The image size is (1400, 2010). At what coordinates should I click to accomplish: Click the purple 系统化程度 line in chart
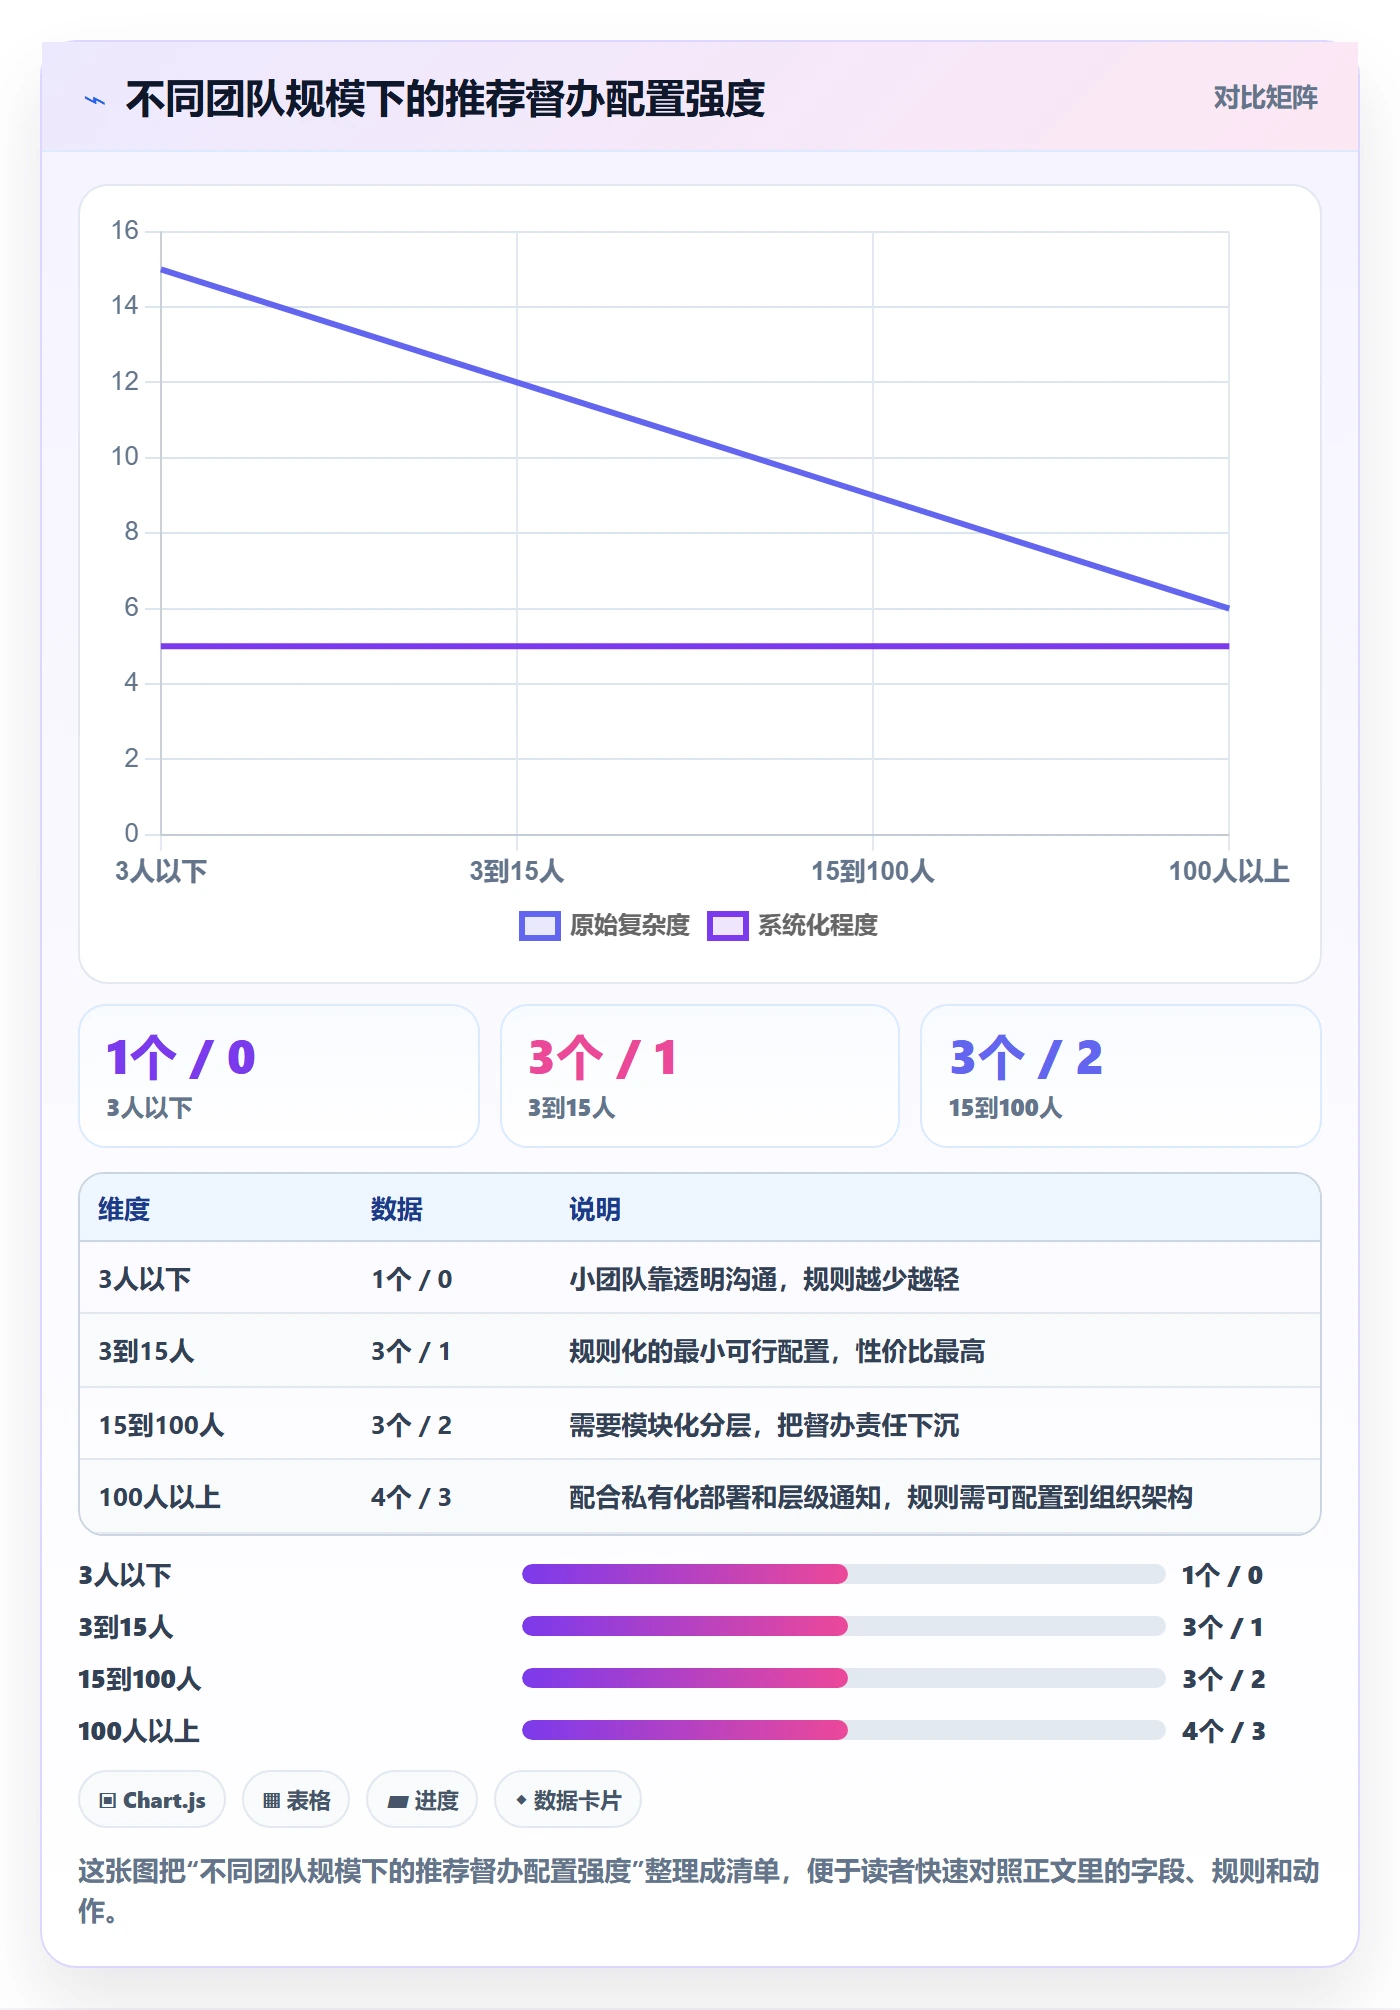coord(695,646)
